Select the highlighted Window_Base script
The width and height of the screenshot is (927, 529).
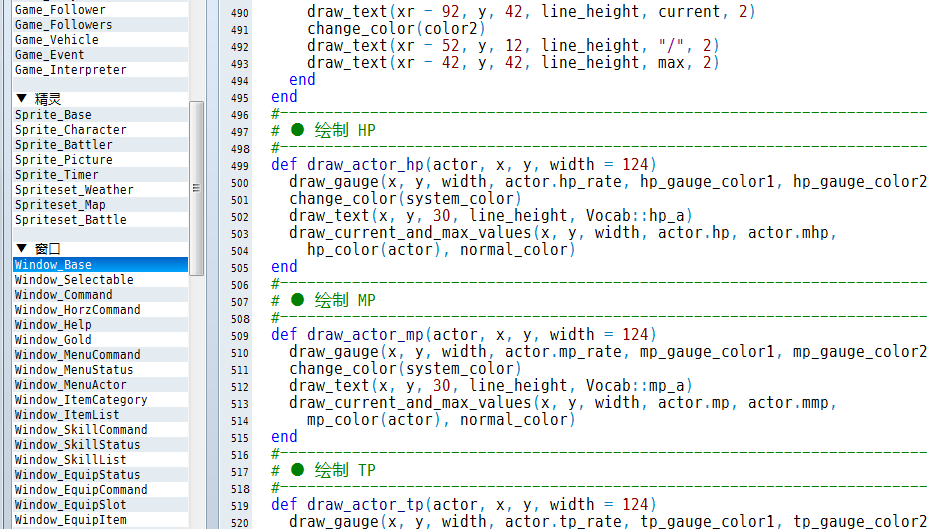[101, 265]
